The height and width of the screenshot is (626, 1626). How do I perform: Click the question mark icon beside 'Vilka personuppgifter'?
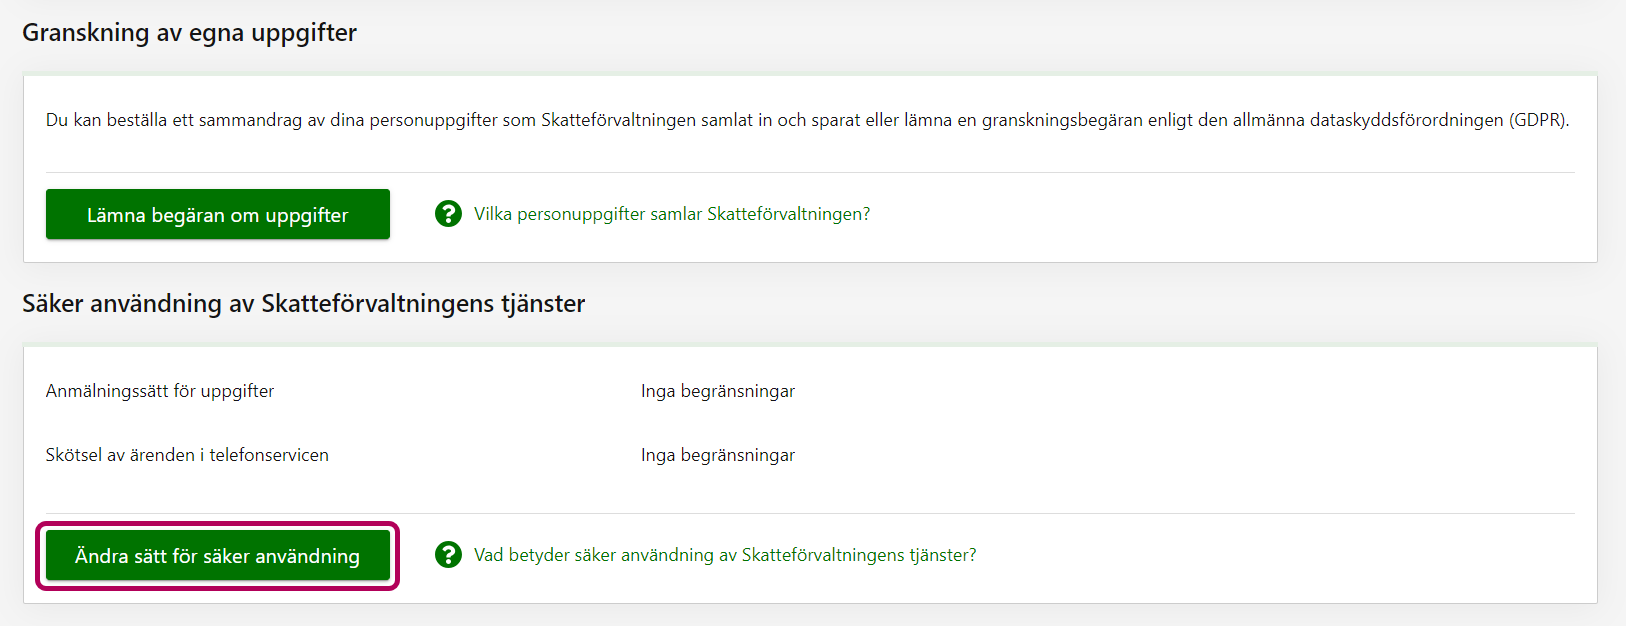click(x=448, y=214)
